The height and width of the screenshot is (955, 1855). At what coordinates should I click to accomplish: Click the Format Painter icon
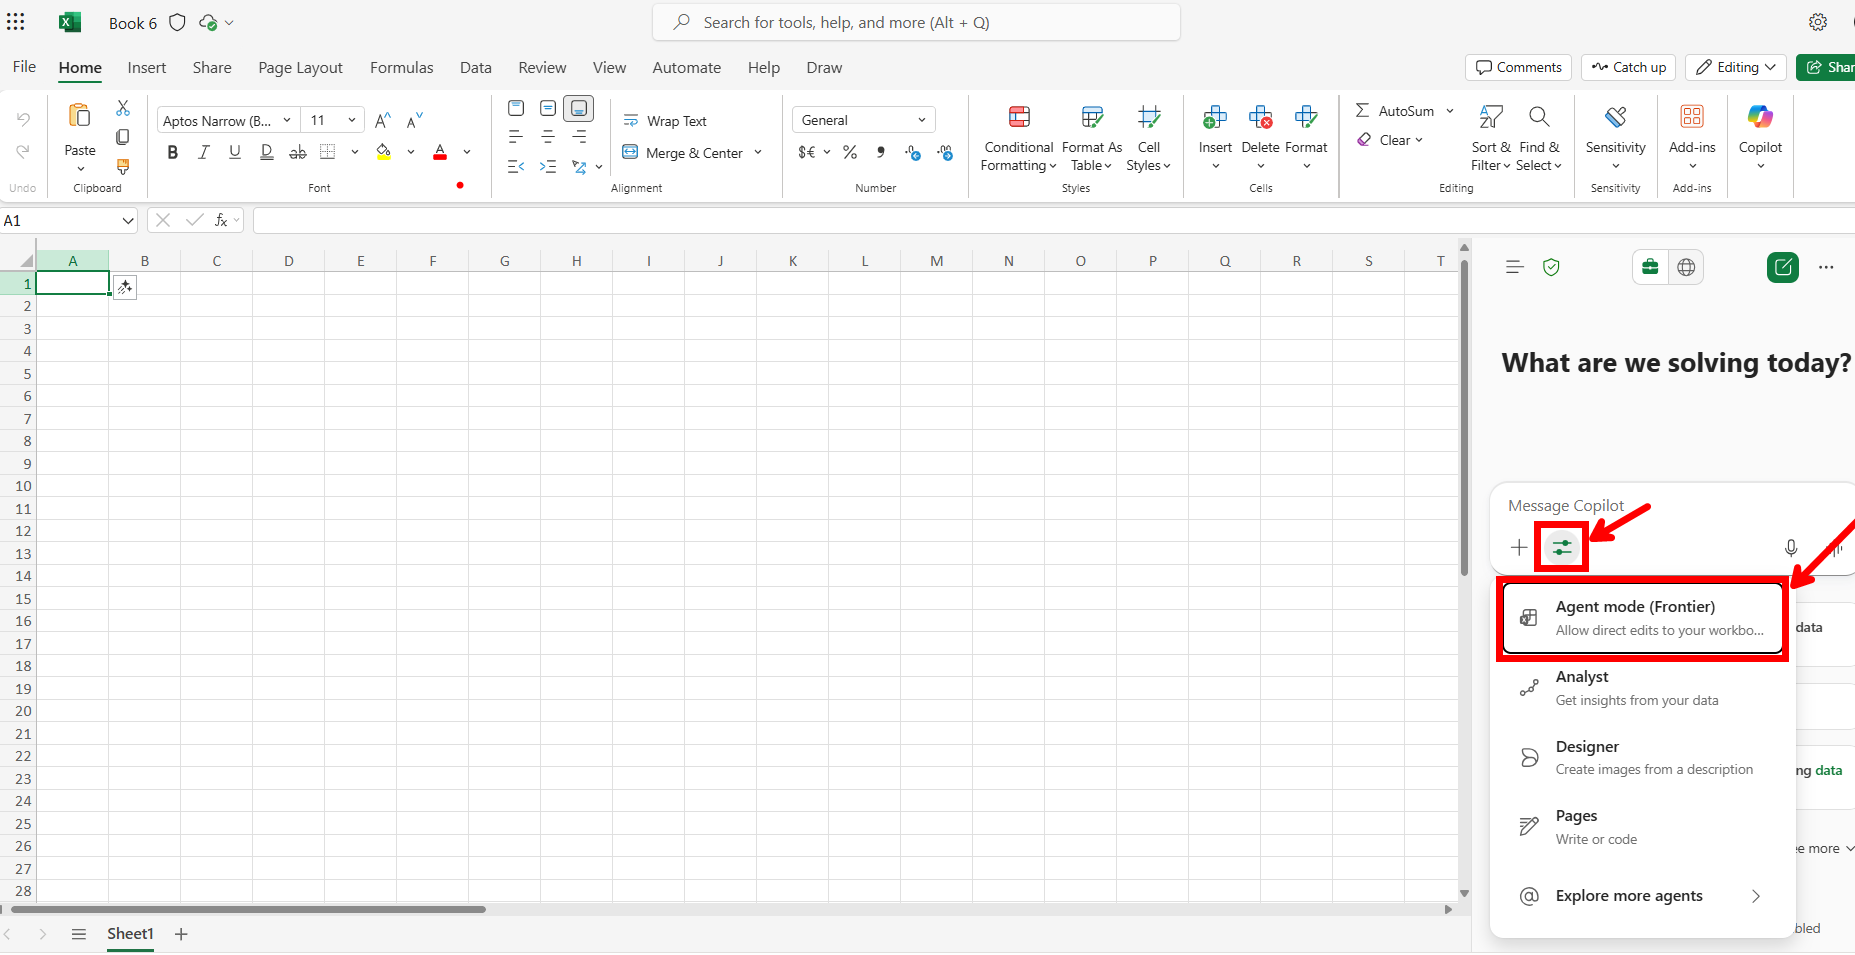pos(123,166)
